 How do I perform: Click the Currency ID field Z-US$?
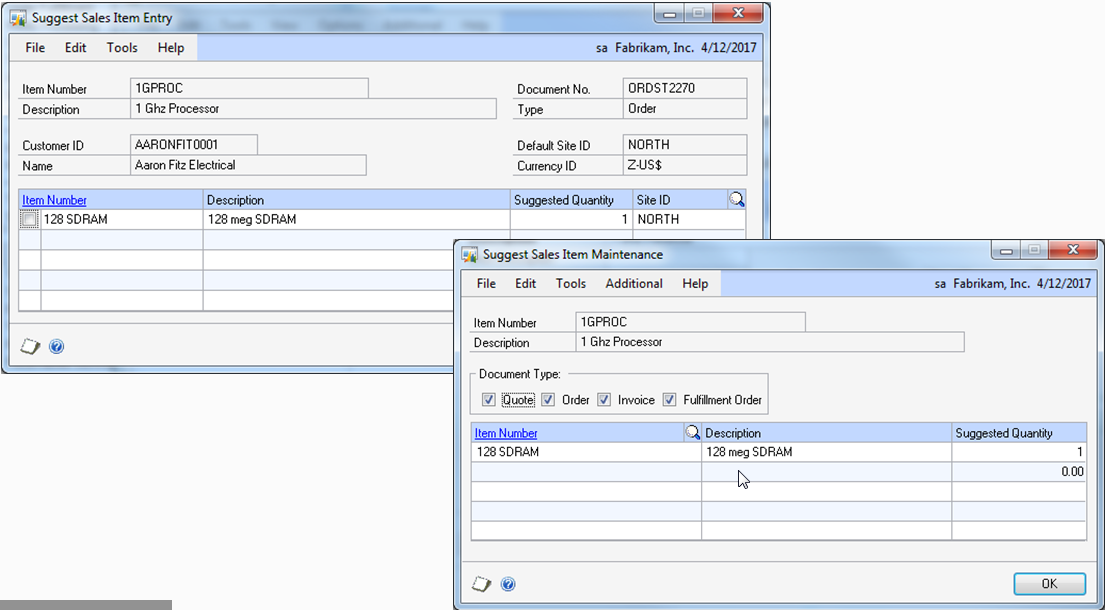coord(685,166)
